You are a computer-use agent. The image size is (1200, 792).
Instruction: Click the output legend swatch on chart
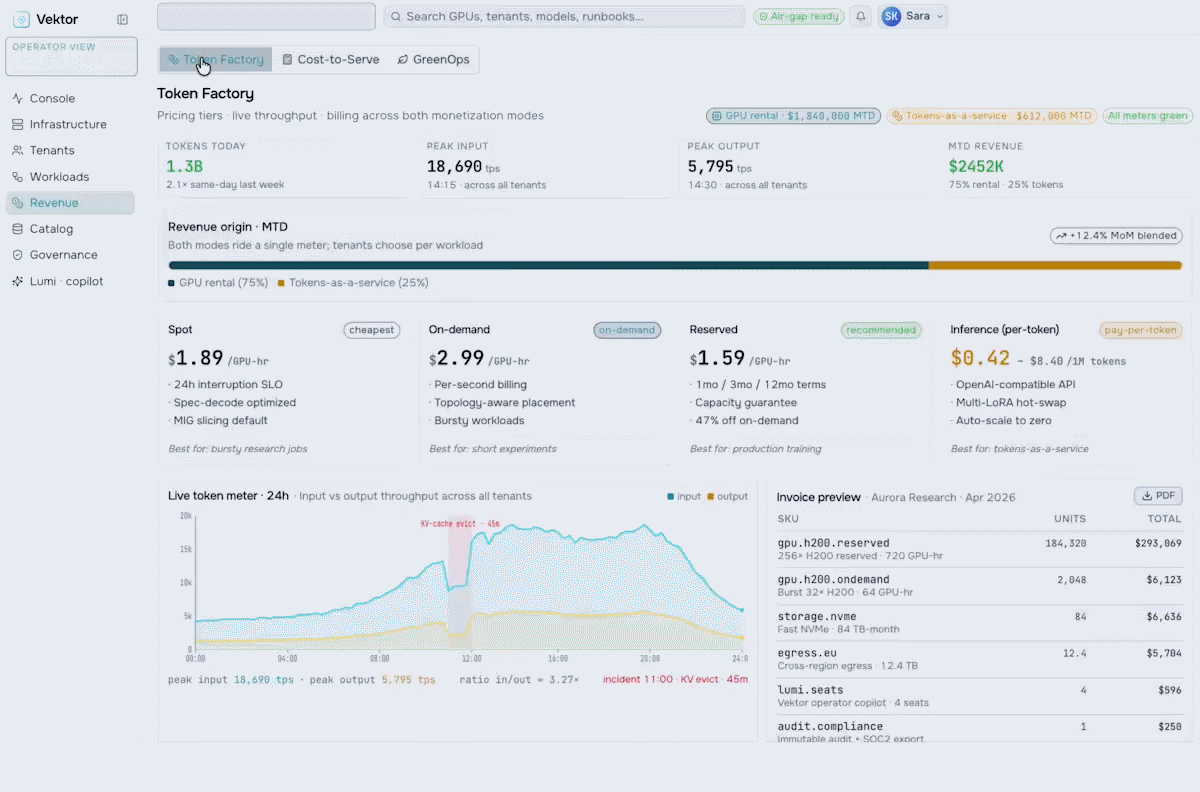click(x=710, y=496)
